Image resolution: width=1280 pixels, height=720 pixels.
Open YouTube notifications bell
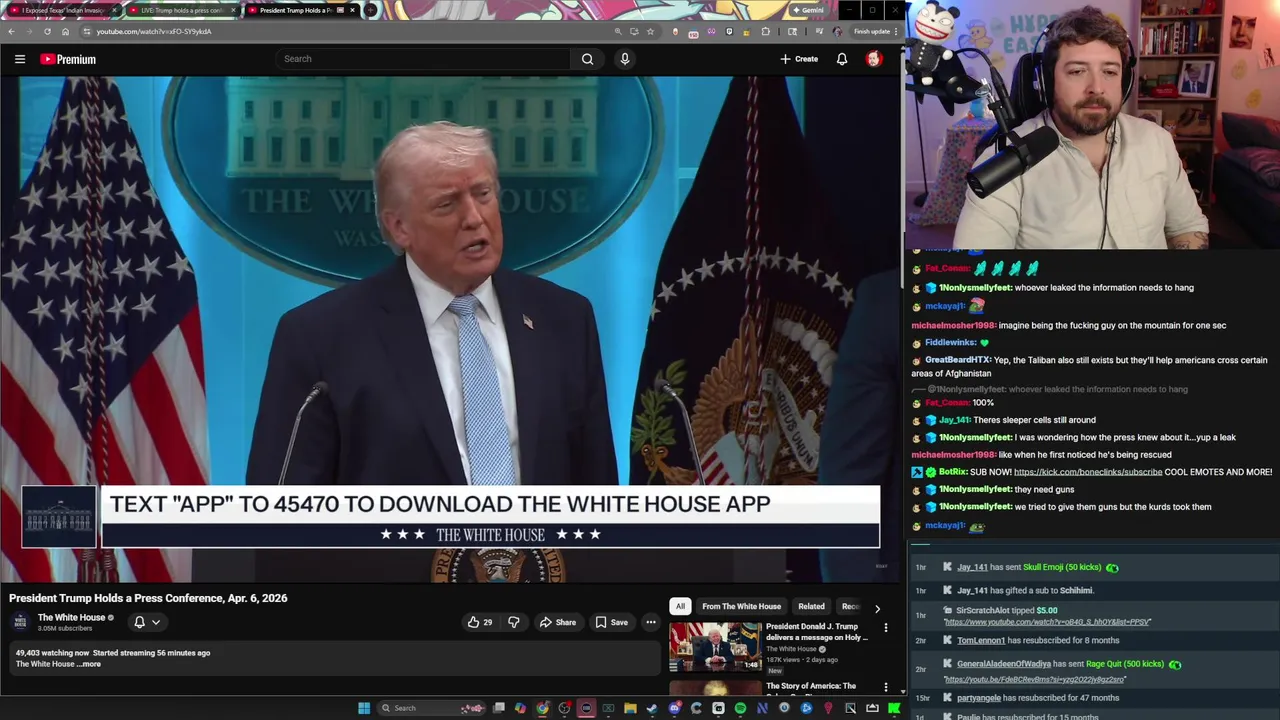coord(842,59)
